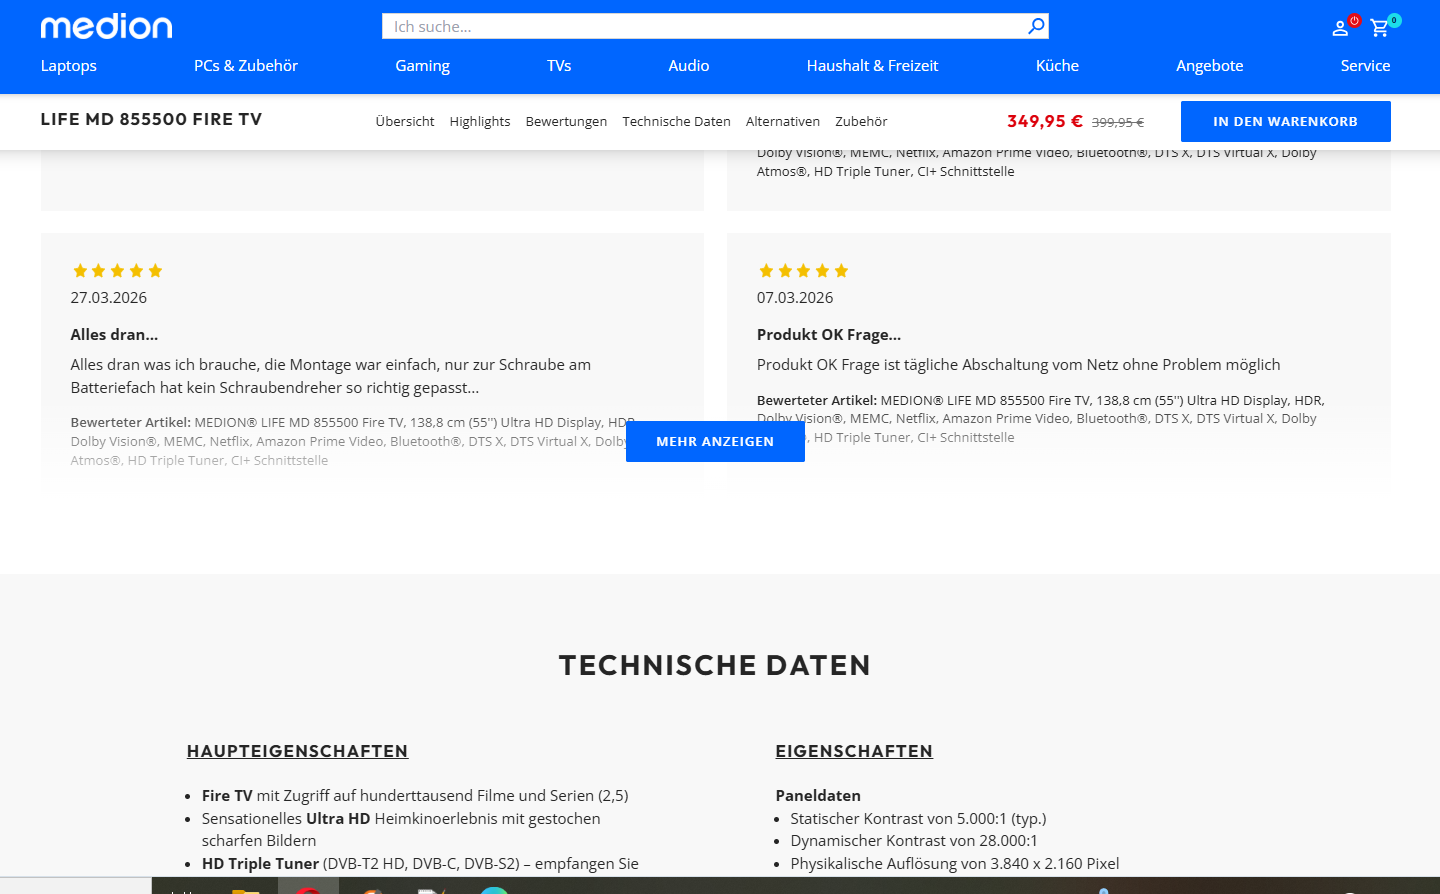Open the Küche menu
The image size is (1440, 894).
click(1057, 66)
